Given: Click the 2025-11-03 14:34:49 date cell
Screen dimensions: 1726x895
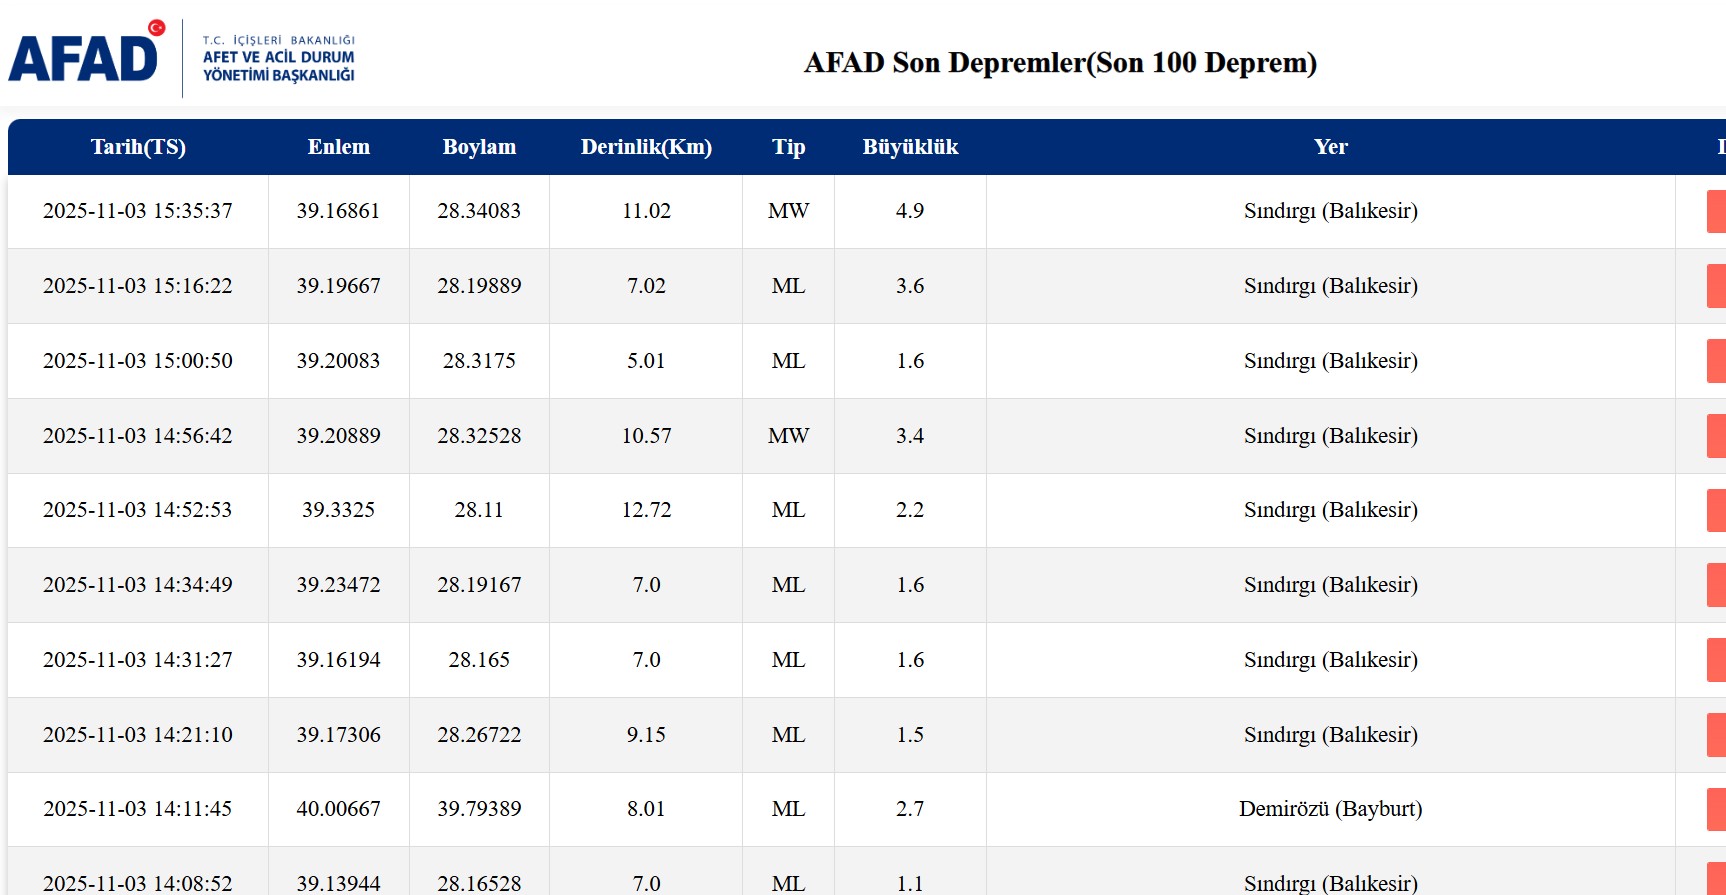Looking at the screenshot, I should click(x=138, y=585).
